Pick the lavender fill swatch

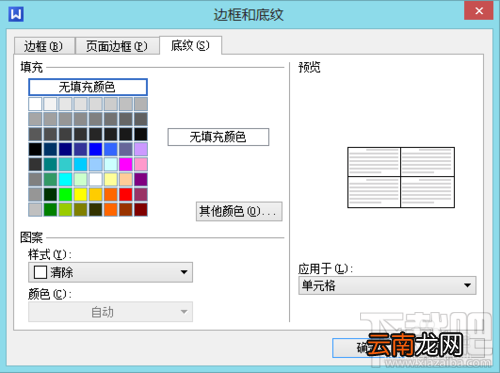(x=141, y=149)
